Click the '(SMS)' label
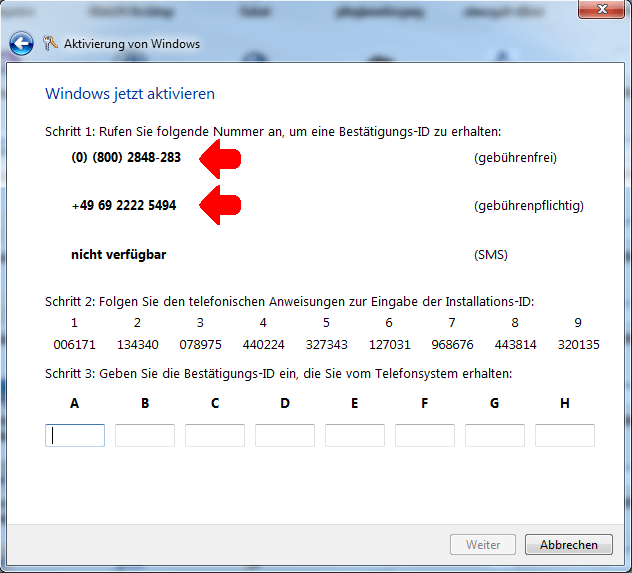The width and height of the screenshot is (632, 573). point(491,255)
